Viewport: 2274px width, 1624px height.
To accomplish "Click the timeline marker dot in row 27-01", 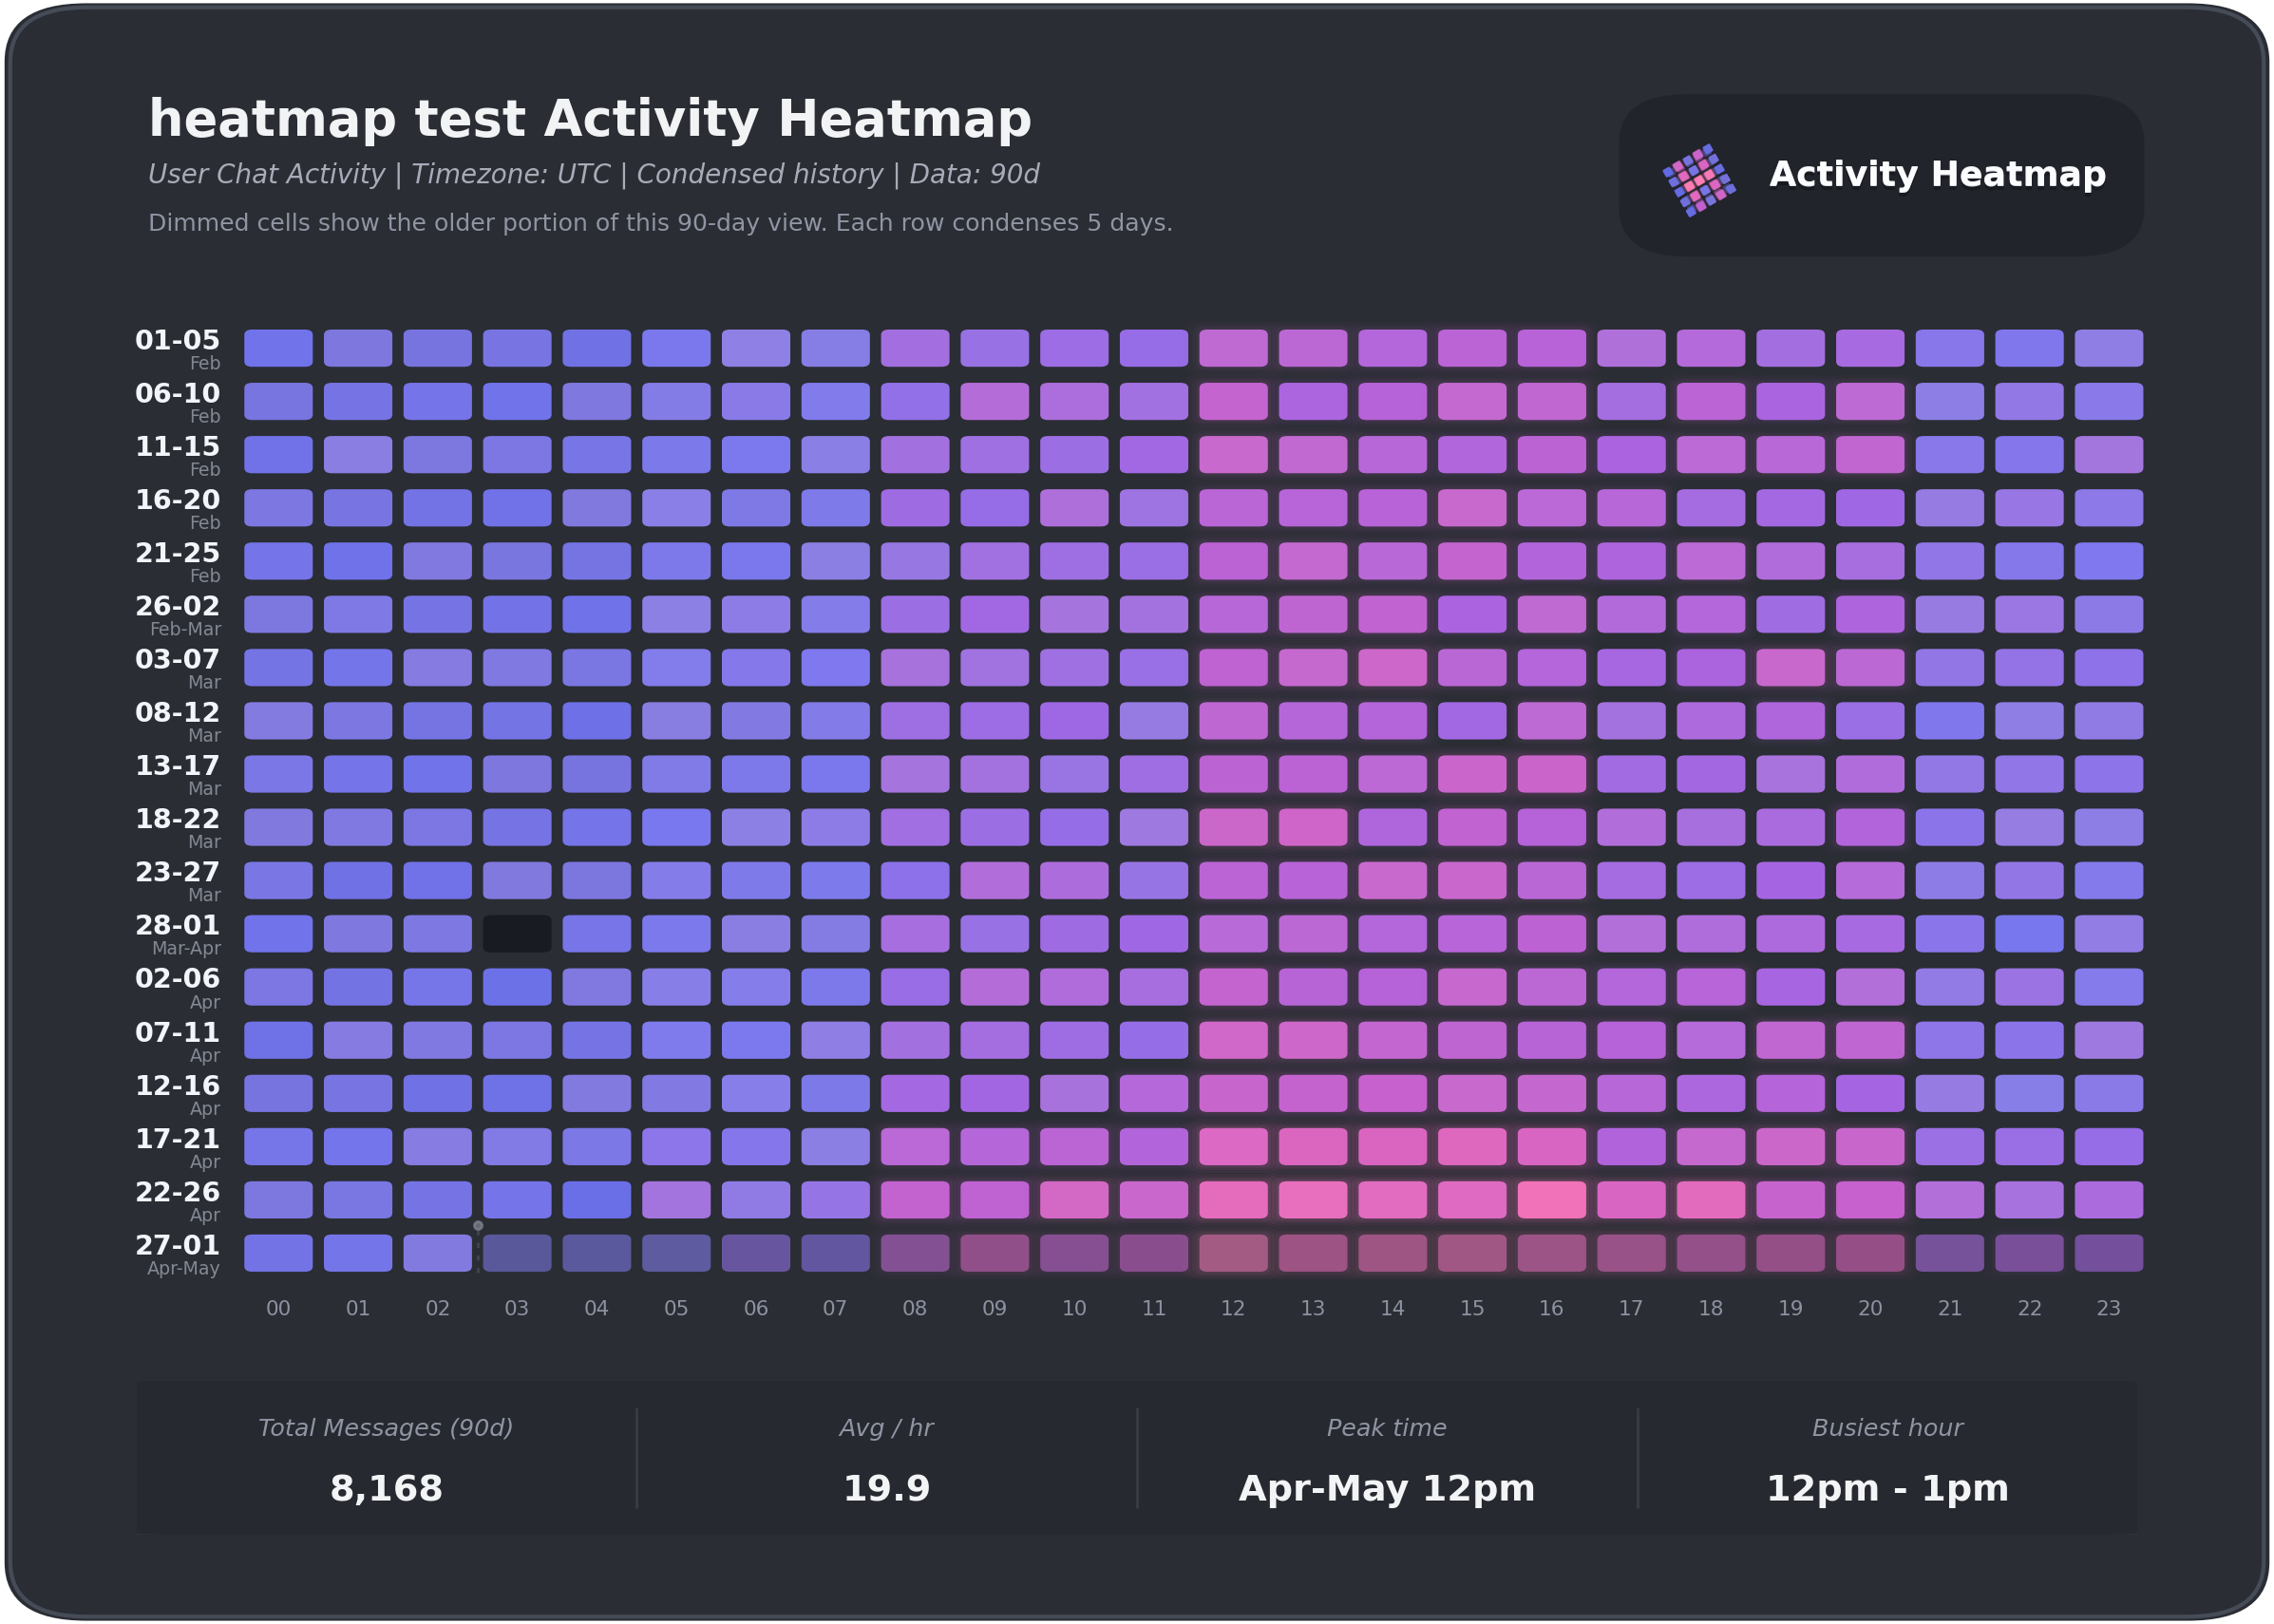I will click(x=478, y=1226).
